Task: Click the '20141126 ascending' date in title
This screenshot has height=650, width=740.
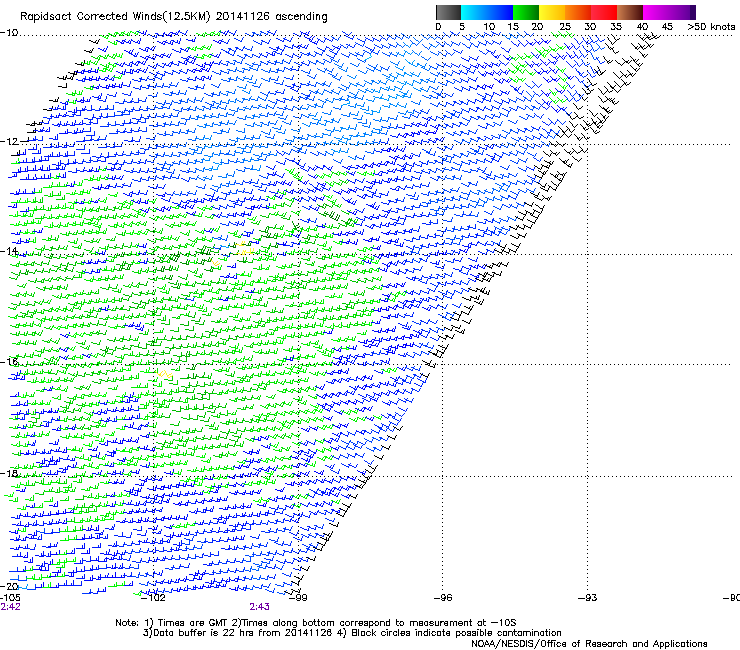Action: coord(271,16)
